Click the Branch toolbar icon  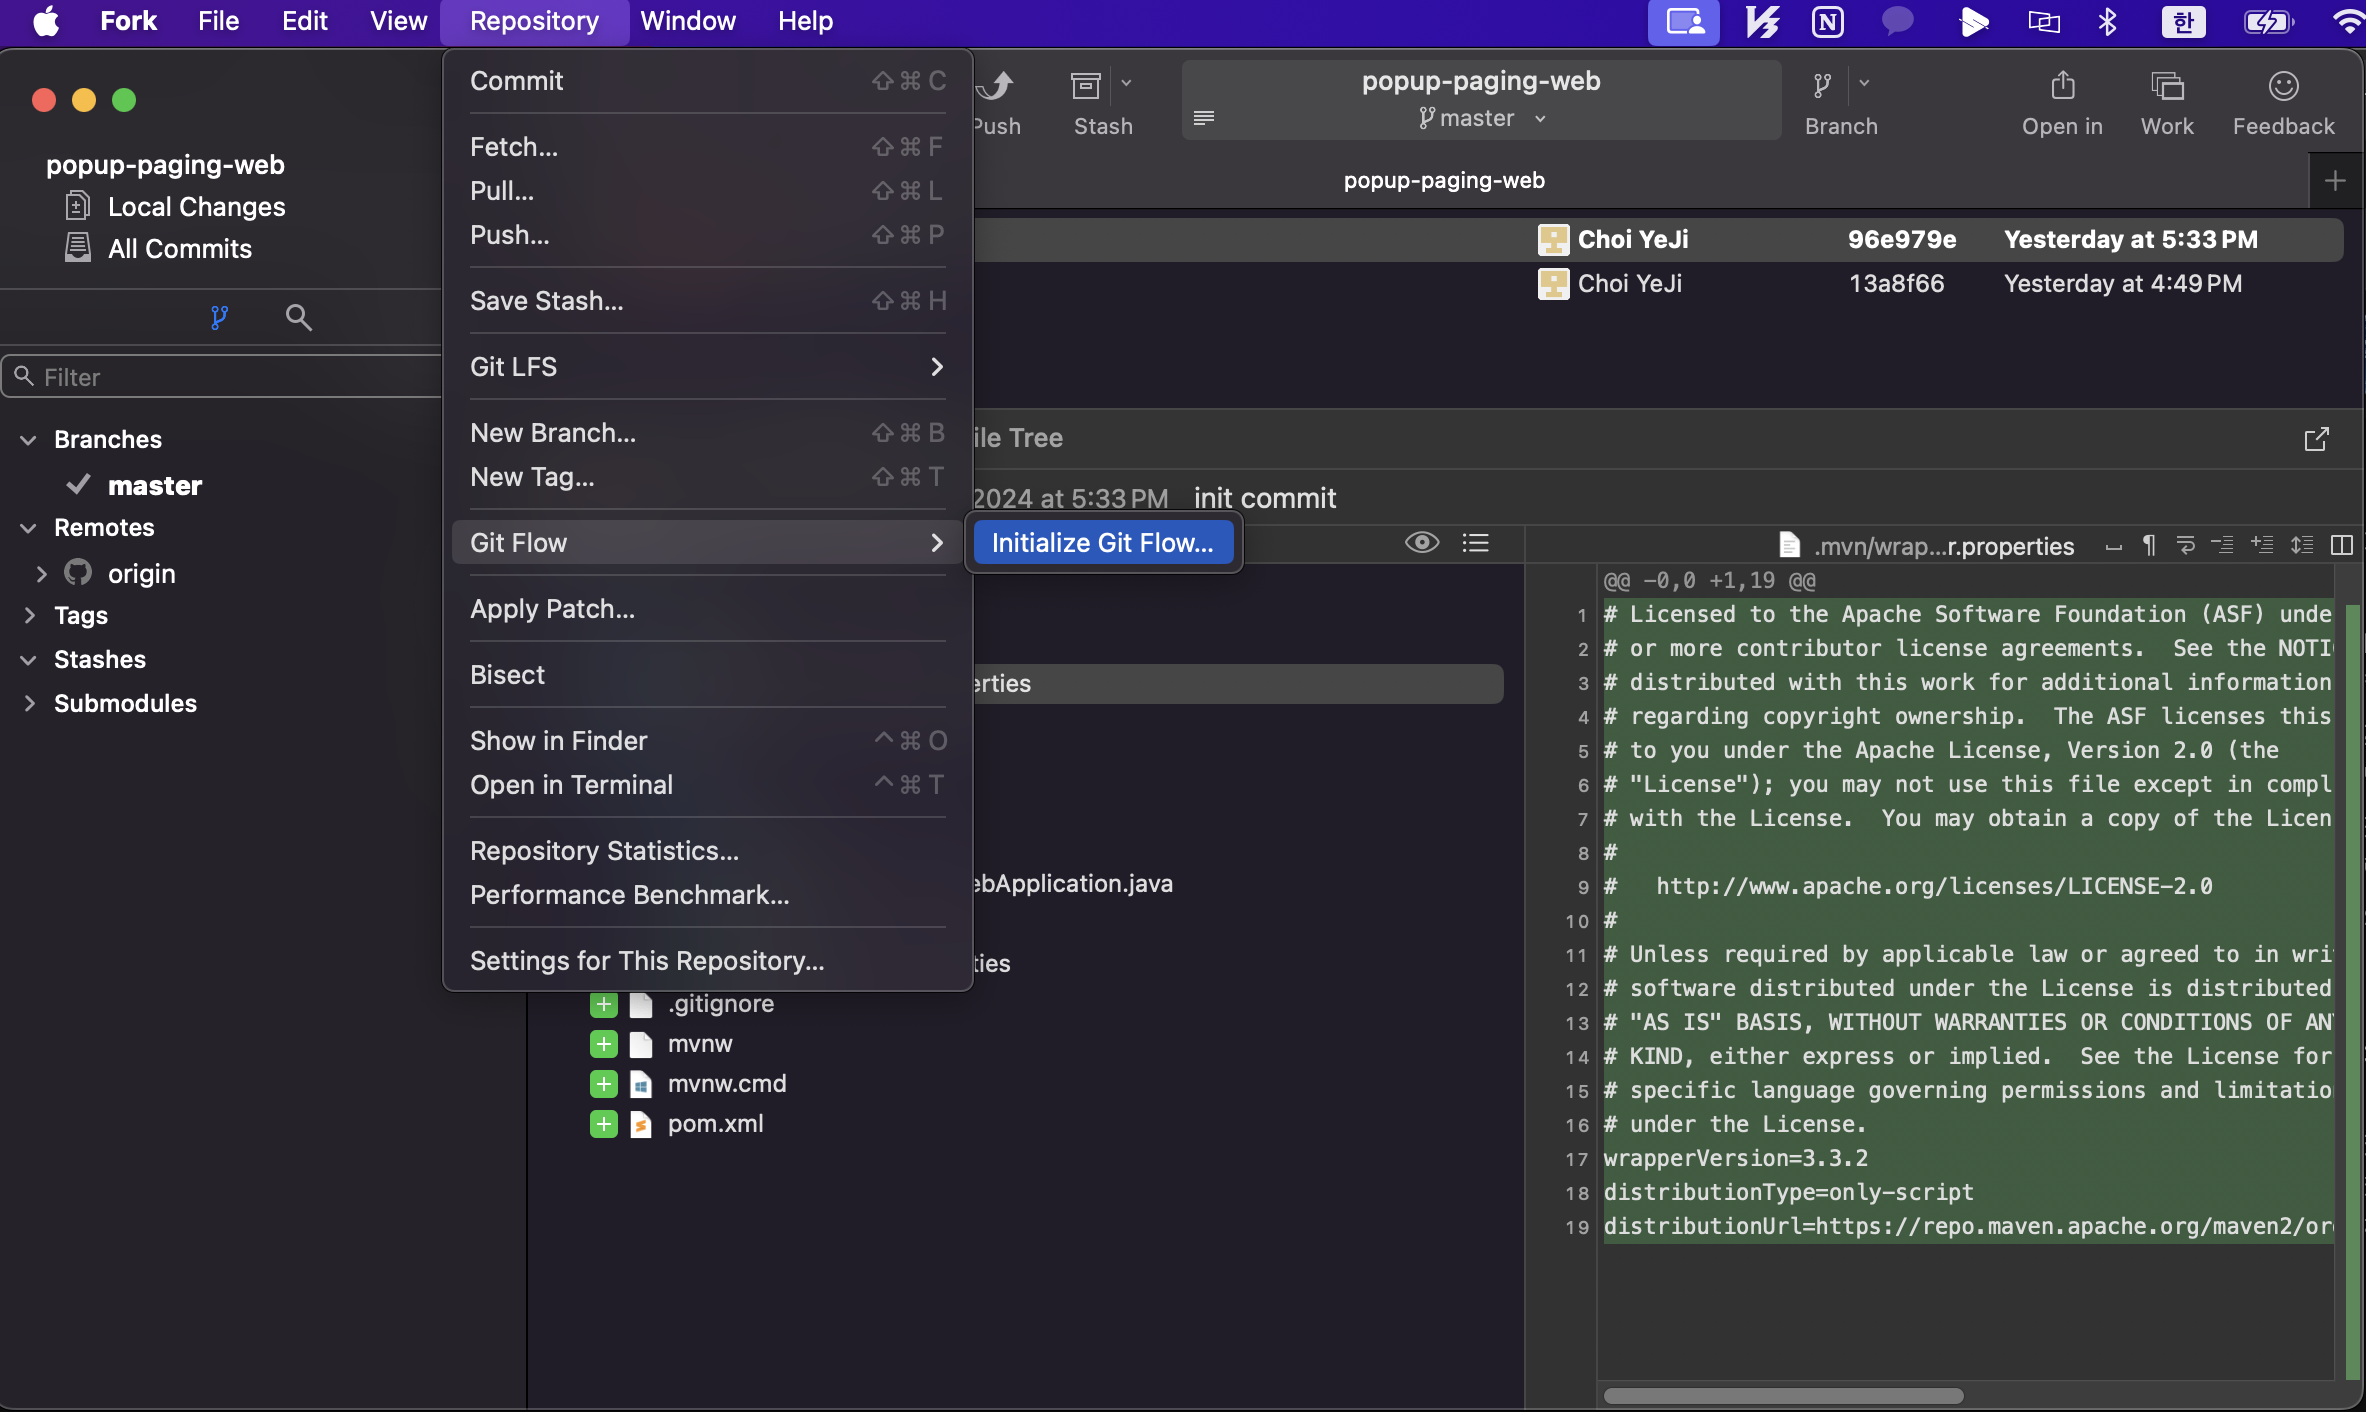tap(1823, 87)
